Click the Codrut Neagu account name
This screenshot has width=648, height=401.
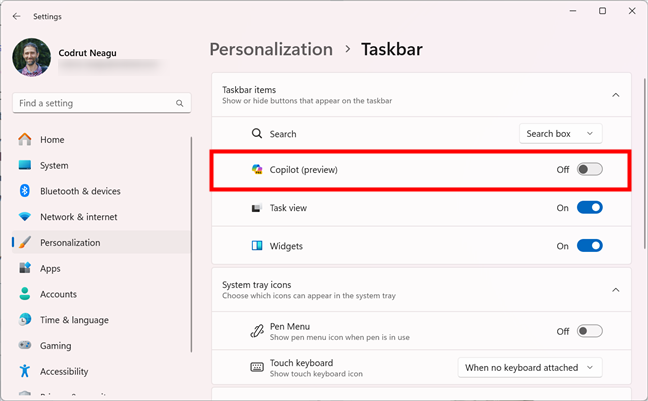pyautogui.click(x=87, y=53)
